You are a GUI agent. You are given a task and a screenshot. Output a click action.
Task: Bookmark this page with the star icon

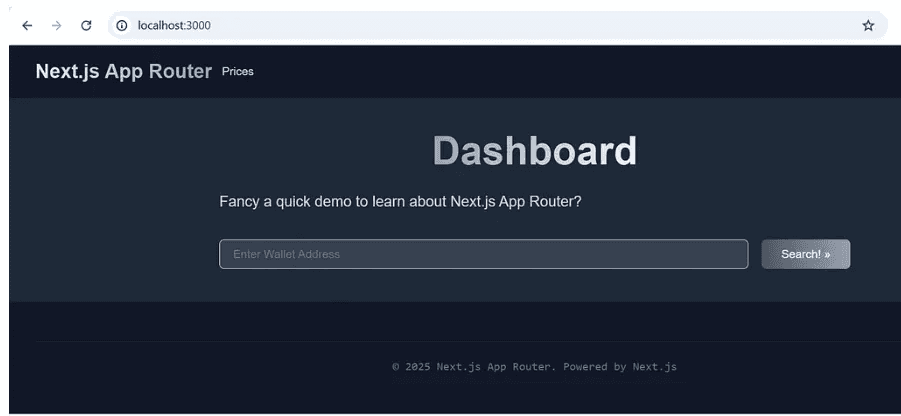coord(867,26)
